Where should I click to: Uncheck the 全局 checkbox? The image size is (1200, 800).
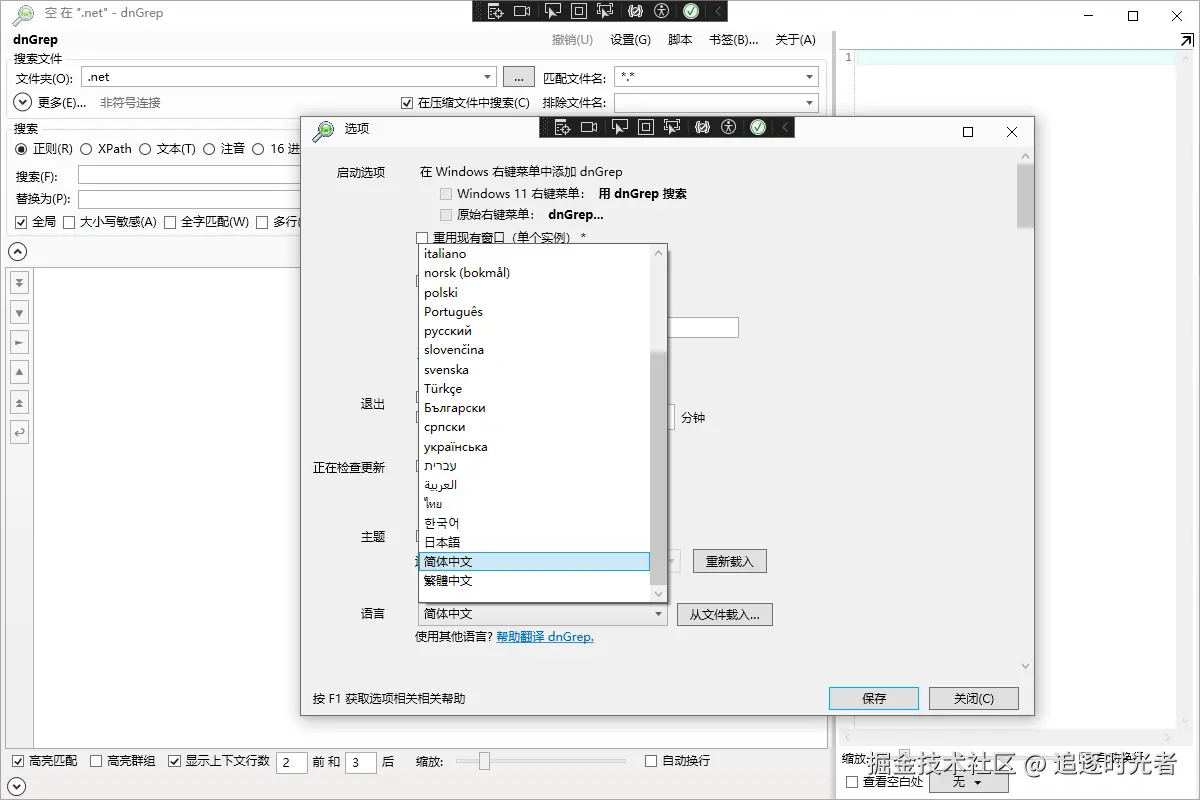click(x=21, y=222)
